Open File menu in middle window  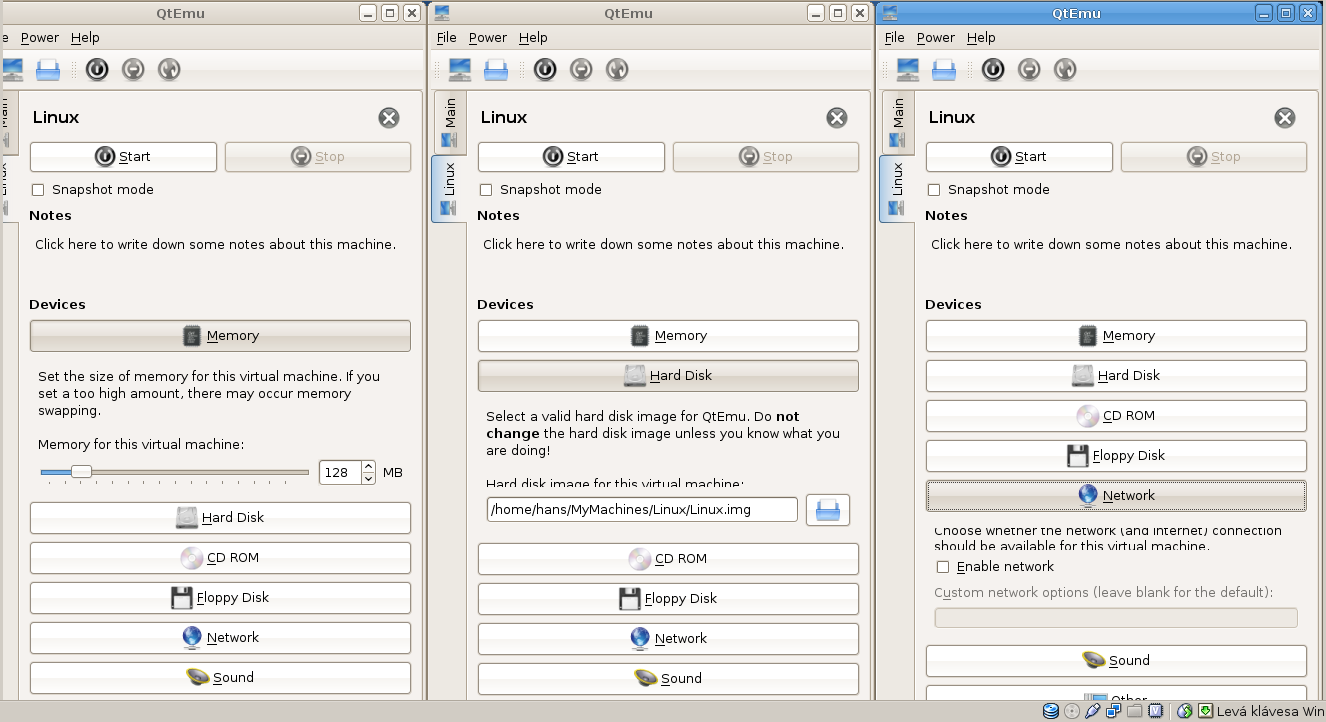447,38
